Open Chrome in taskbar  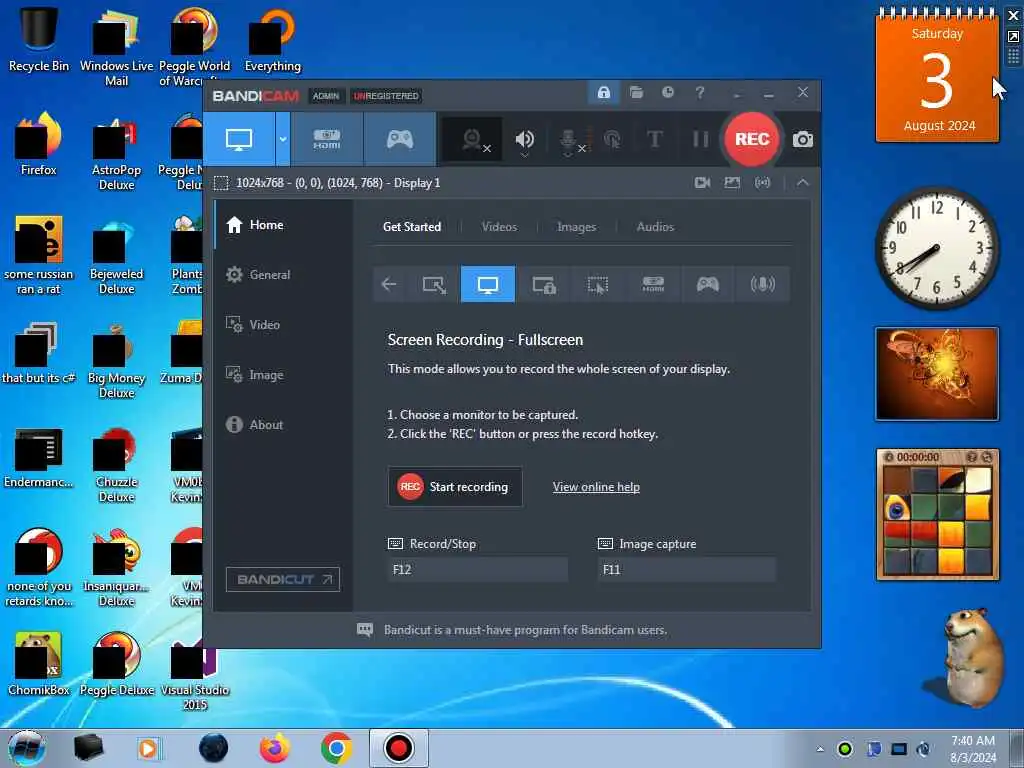click(x=336, y=748)
